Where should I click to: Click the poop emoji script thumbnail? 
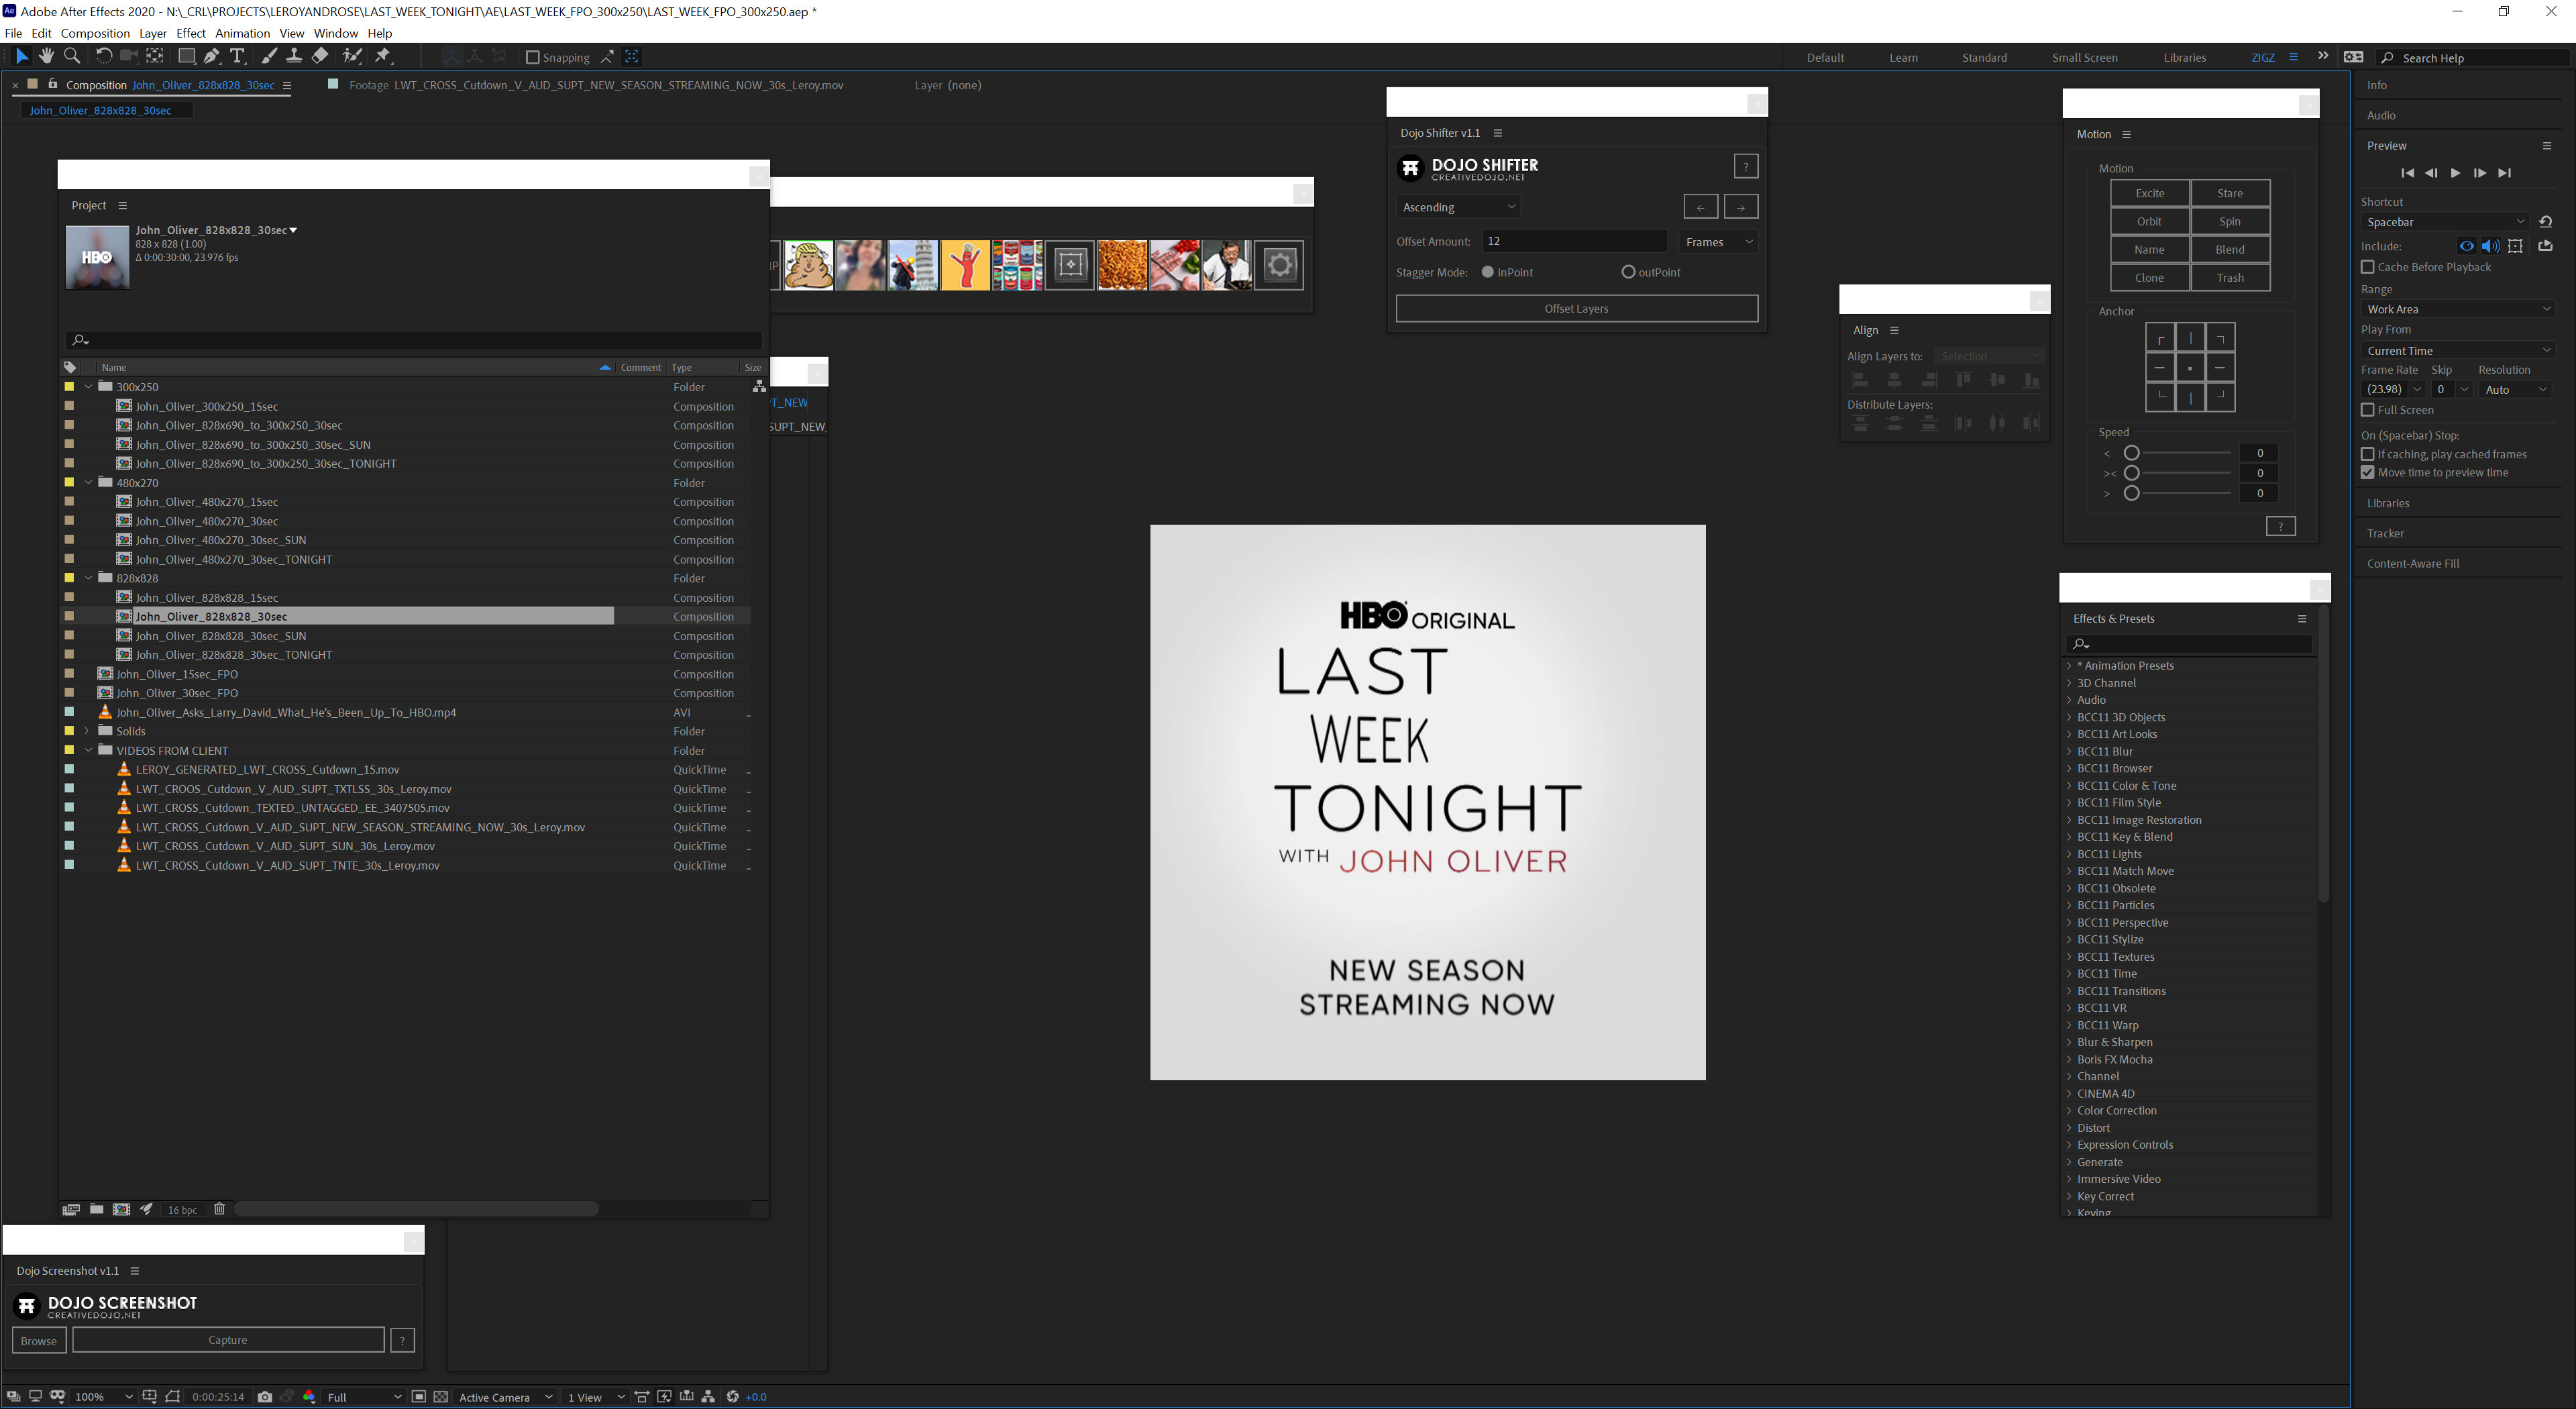tap(808, 265)
